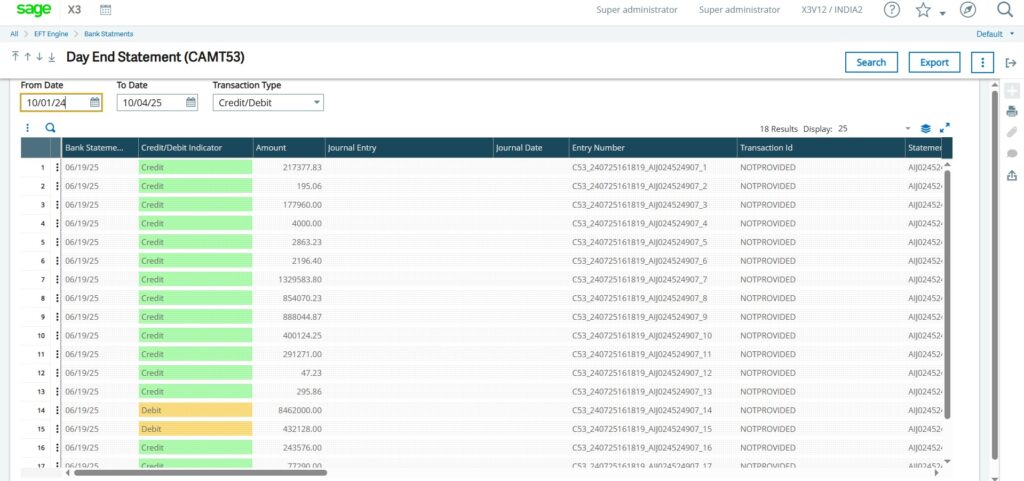
Task: Click the magnifier search icon in header
Action: [x=1004, y=10]
